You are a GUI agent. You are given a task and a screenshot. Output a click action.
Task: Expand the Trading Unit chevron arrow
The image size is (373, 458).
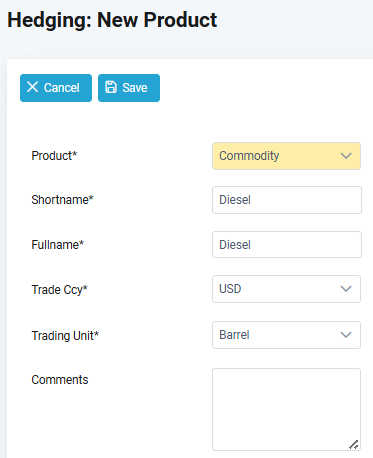tap(346, 335)
